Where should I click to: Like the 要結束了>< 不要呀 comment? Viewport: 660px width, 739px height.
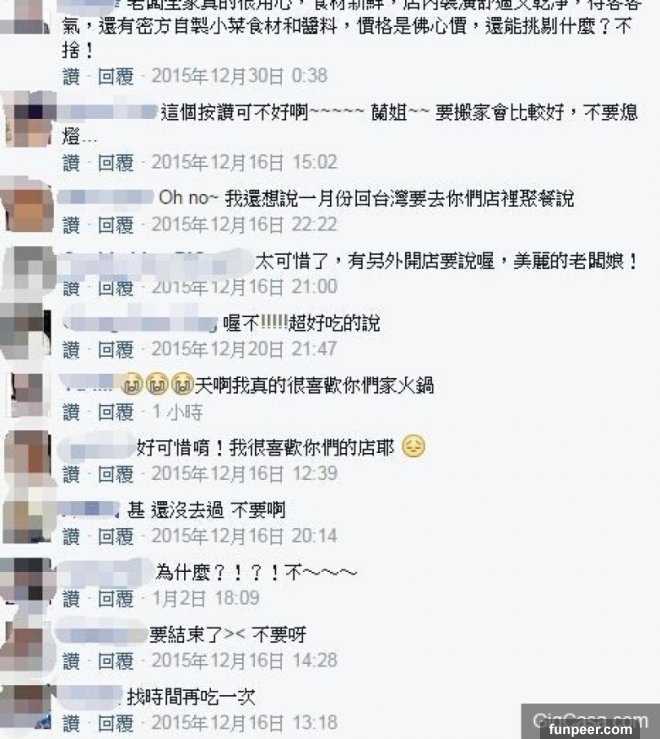click(x=71, y=660)
